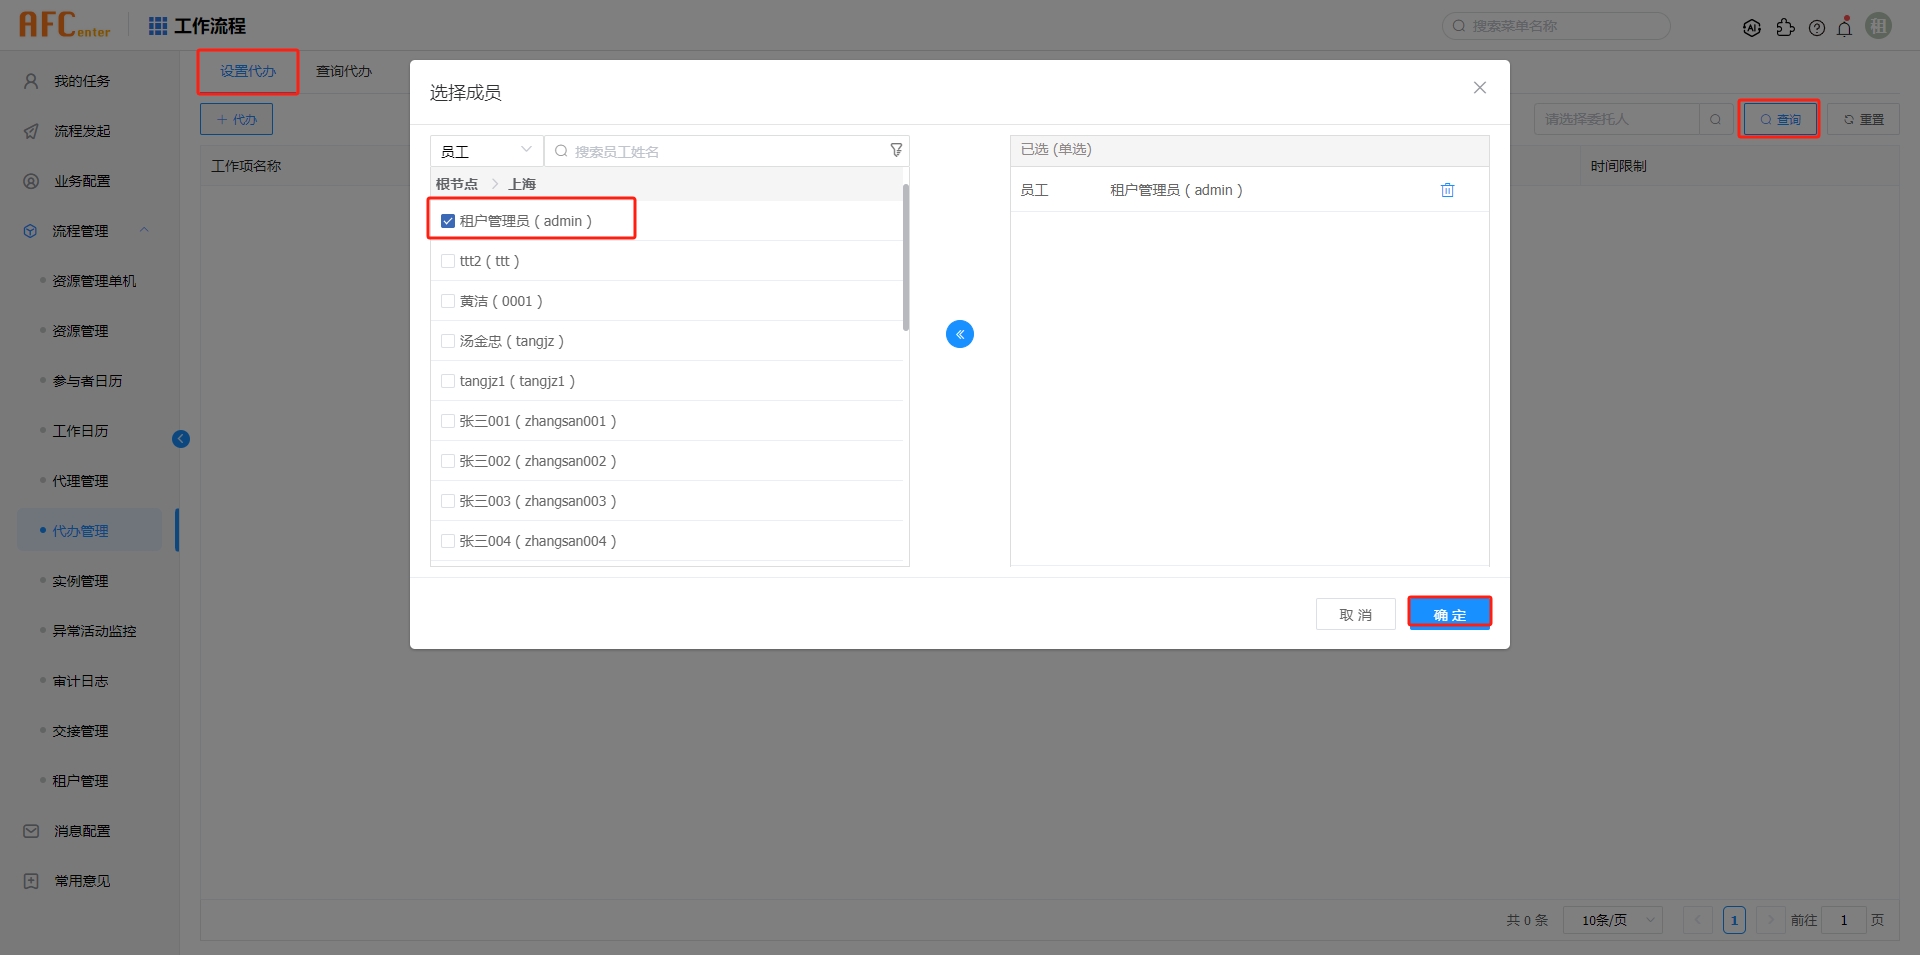Open the 10条/页 page size dropdown

1611,919
